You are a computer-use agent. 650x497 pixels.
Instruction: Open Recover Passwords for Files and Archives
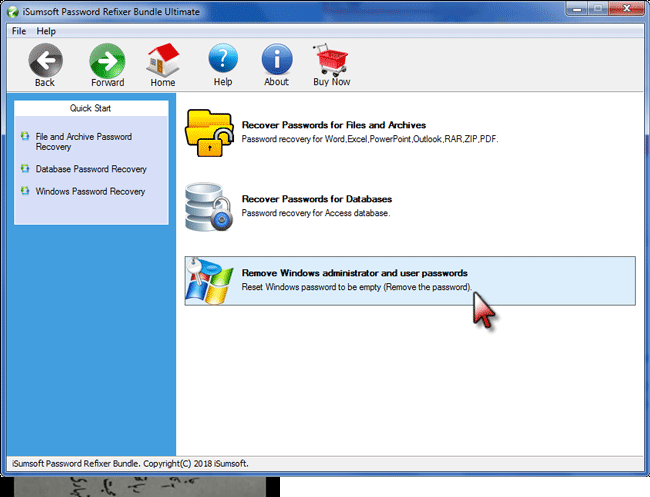333,125
